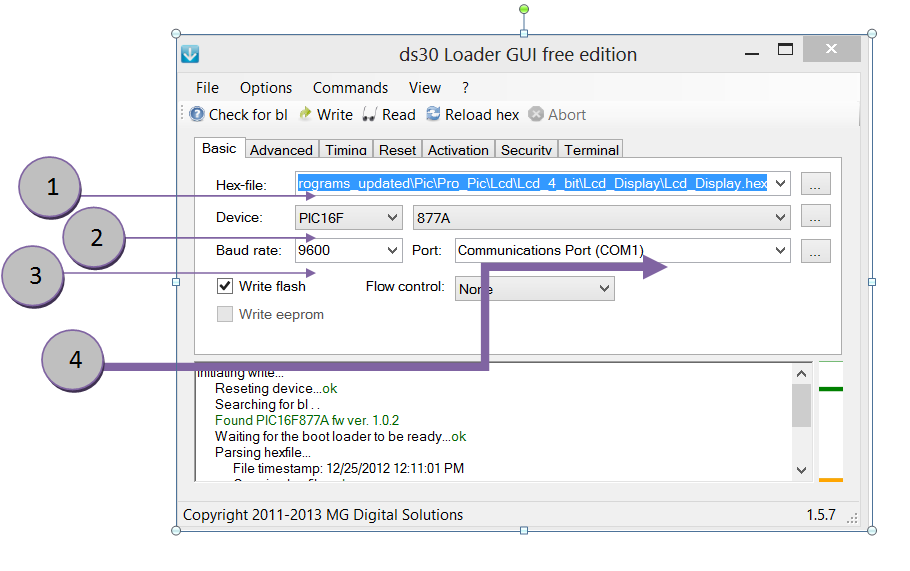Image resolution: width=910 pixels, height=571 pixels.
Task: Switch to the Security tab
Action: tap(526, 150)
